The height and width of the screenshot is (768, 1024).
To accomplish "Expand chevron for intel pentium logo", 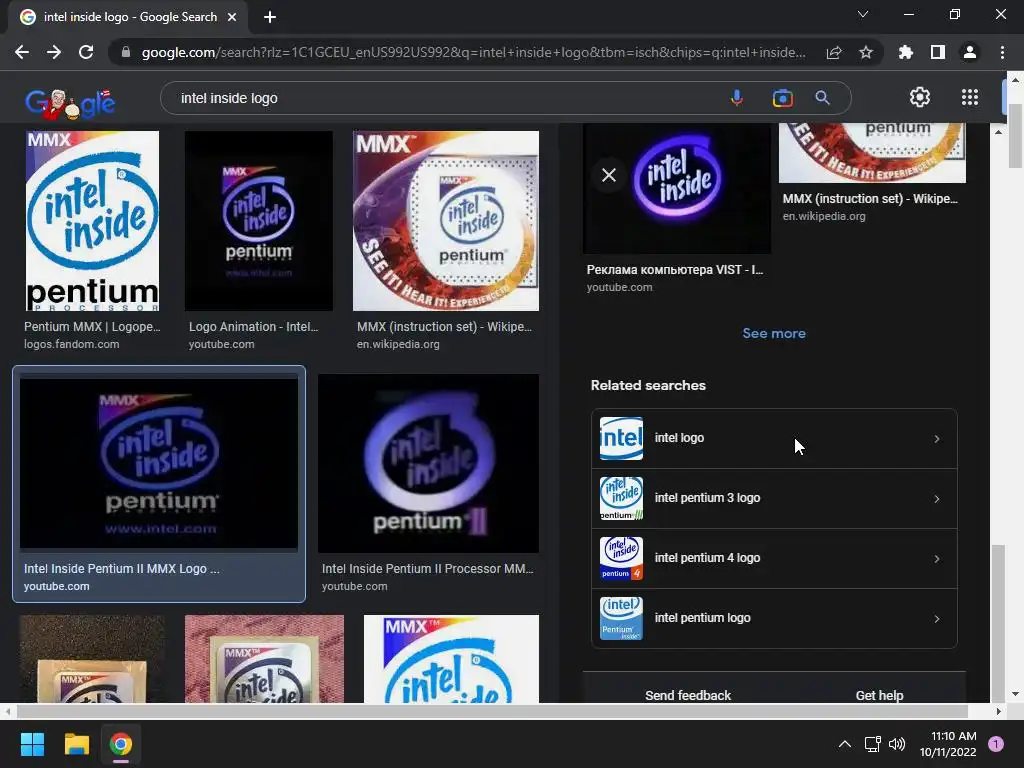I will click(936, 619).
